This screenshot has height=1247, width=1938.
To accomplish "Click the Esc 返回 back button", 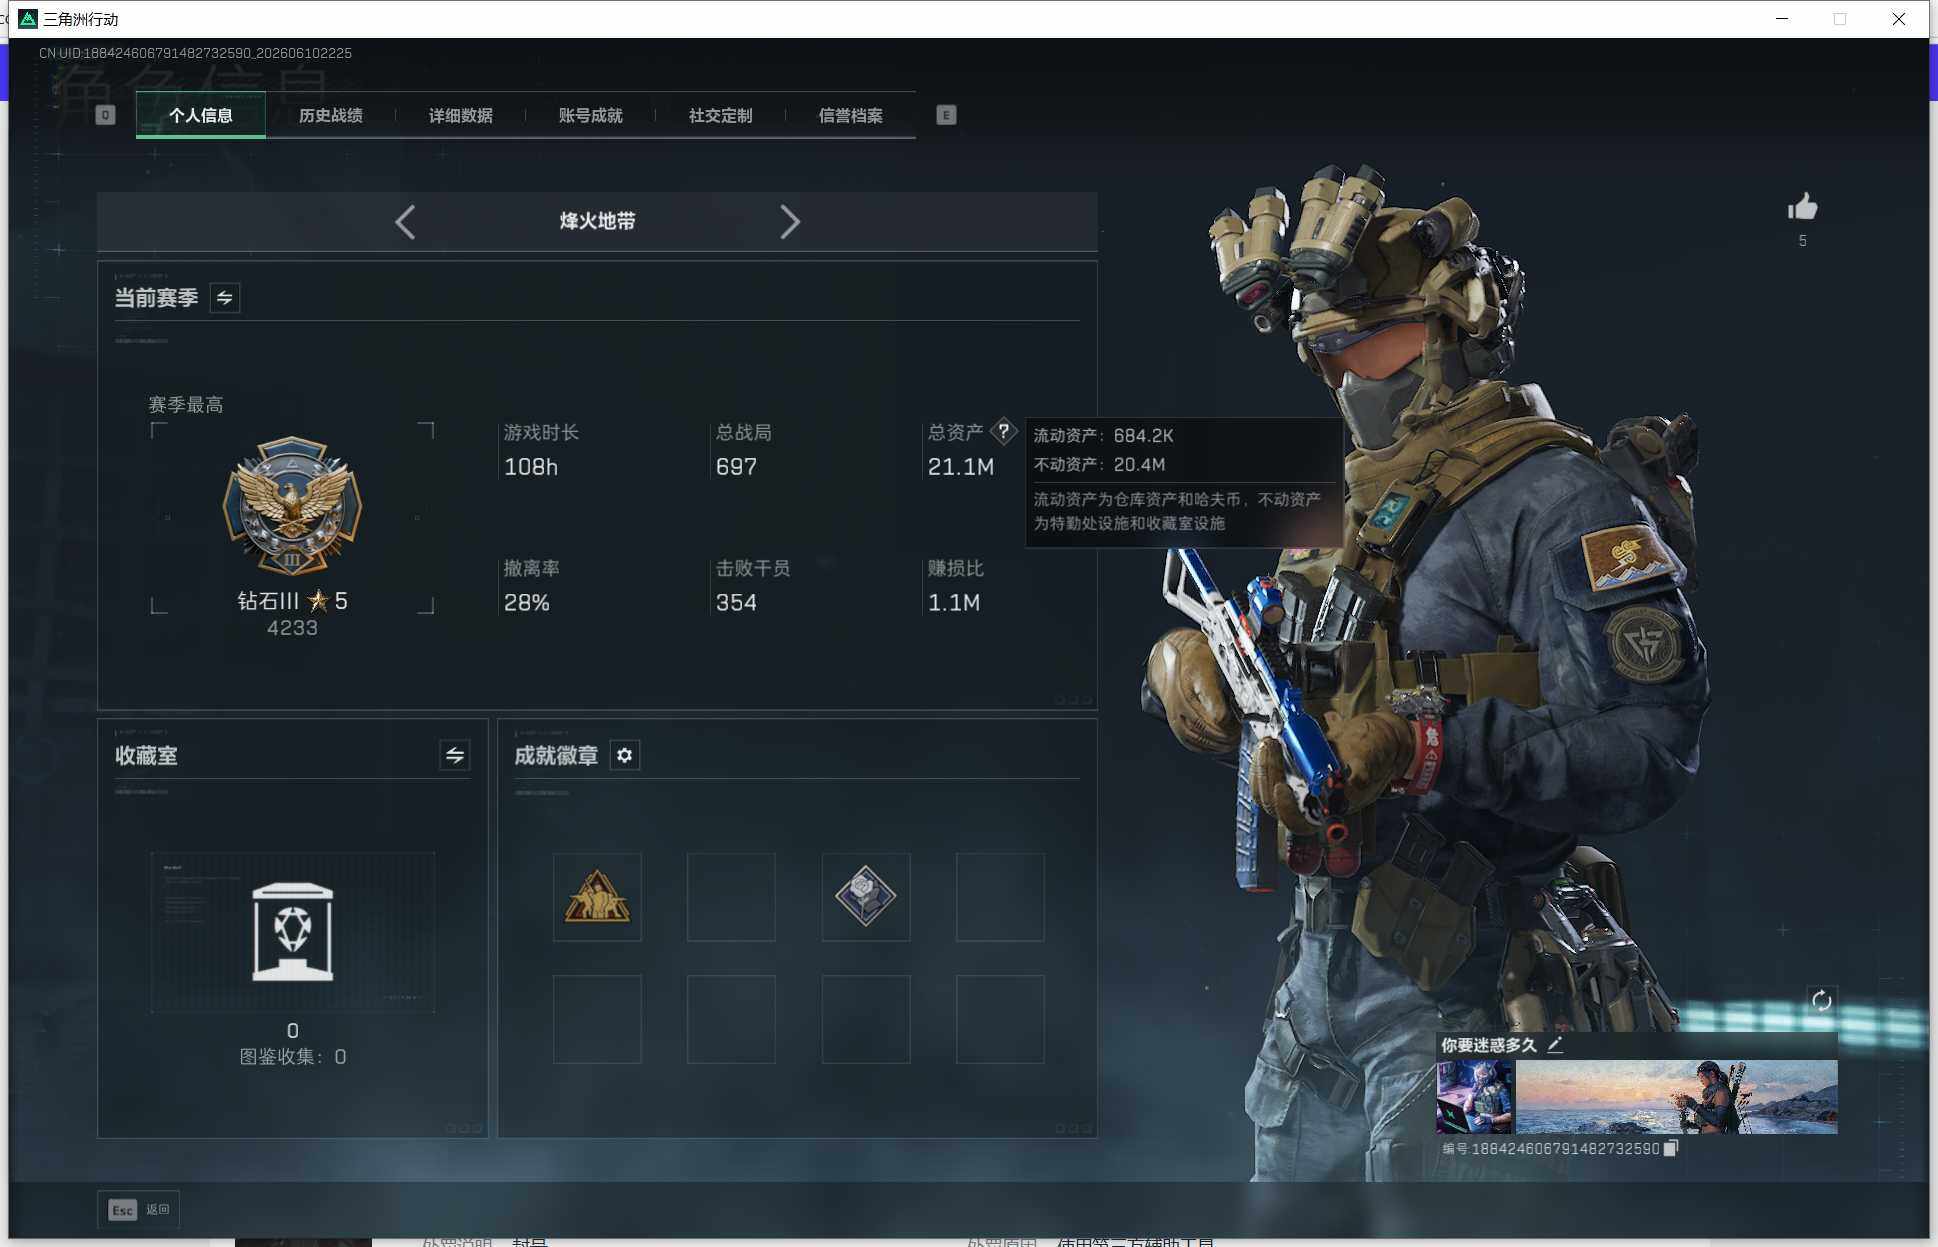I will pos(138,1210).
